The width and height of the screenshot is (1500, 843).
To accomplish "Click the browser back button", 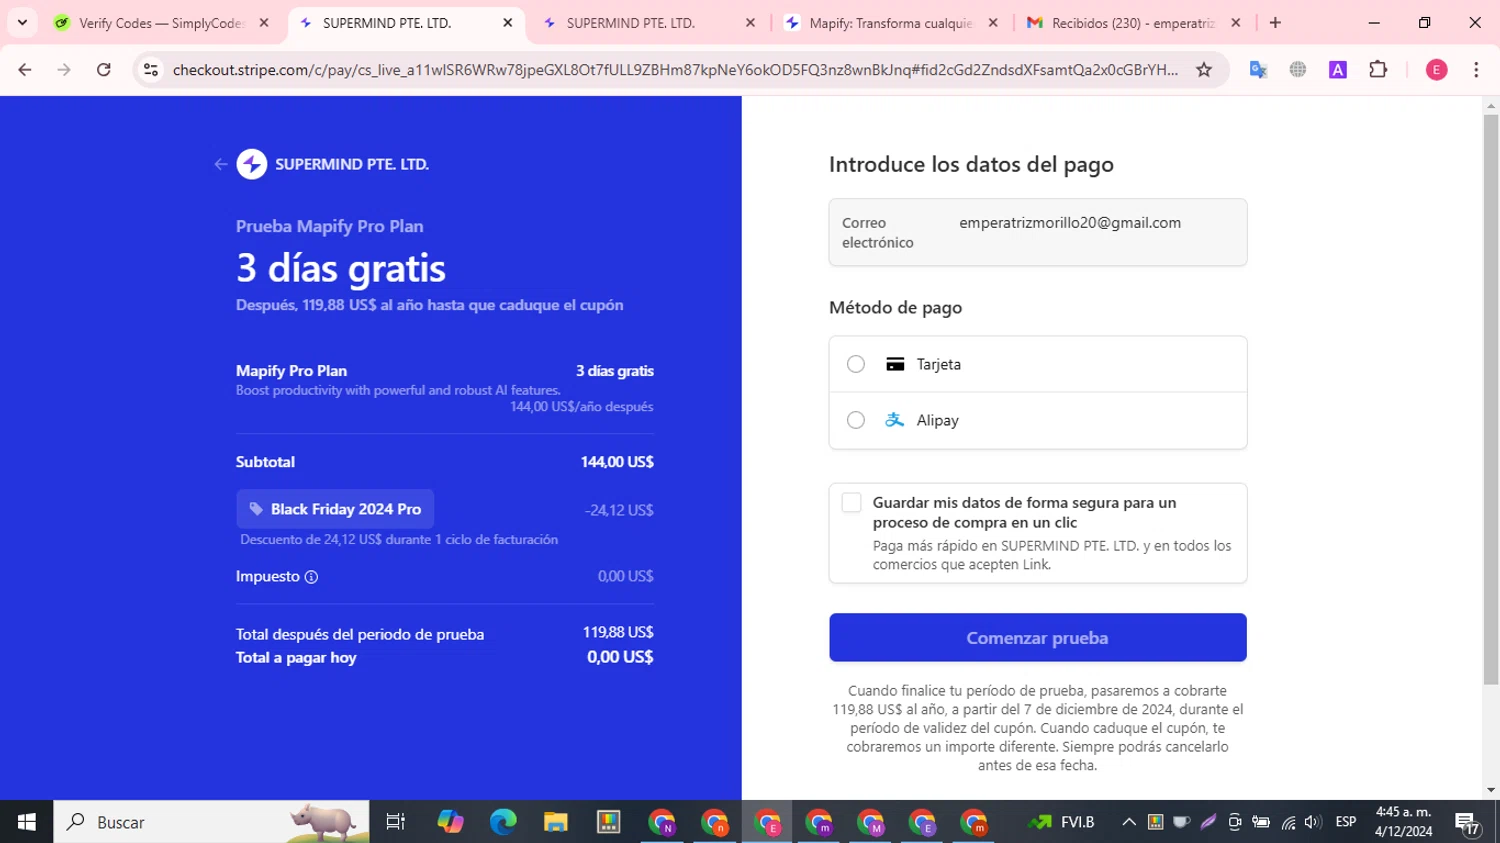I will 25,70.
